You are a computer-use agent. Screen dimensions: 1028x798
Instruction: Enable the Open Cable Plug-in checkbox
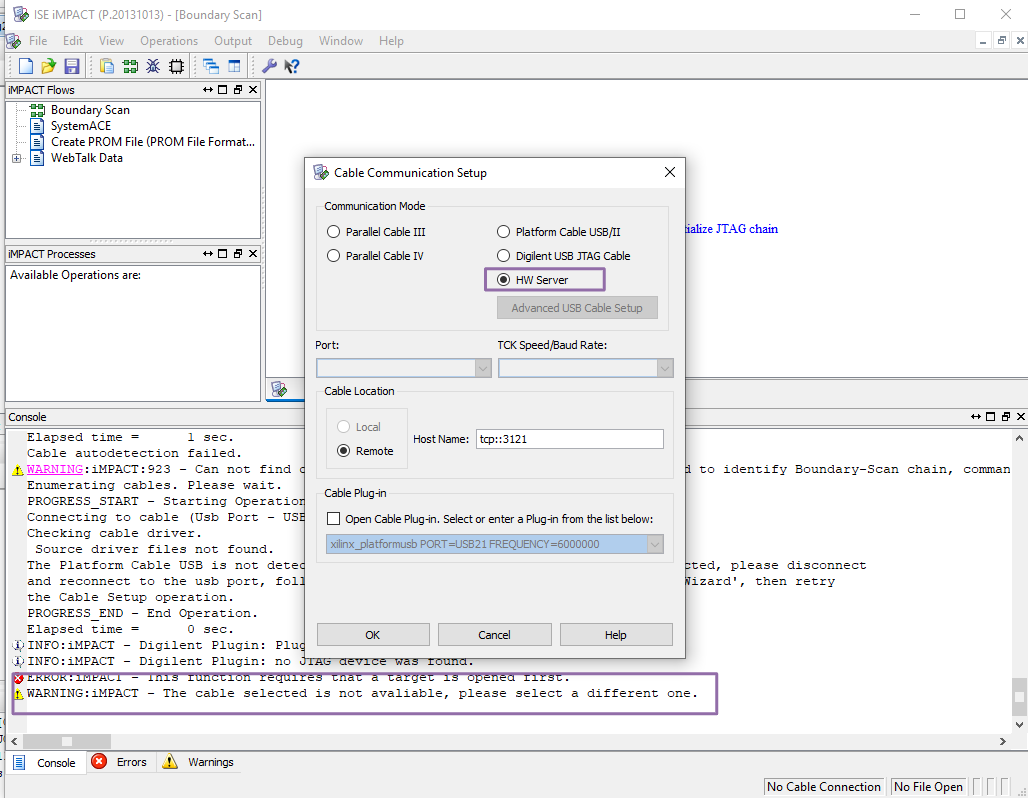coord(334,519)
